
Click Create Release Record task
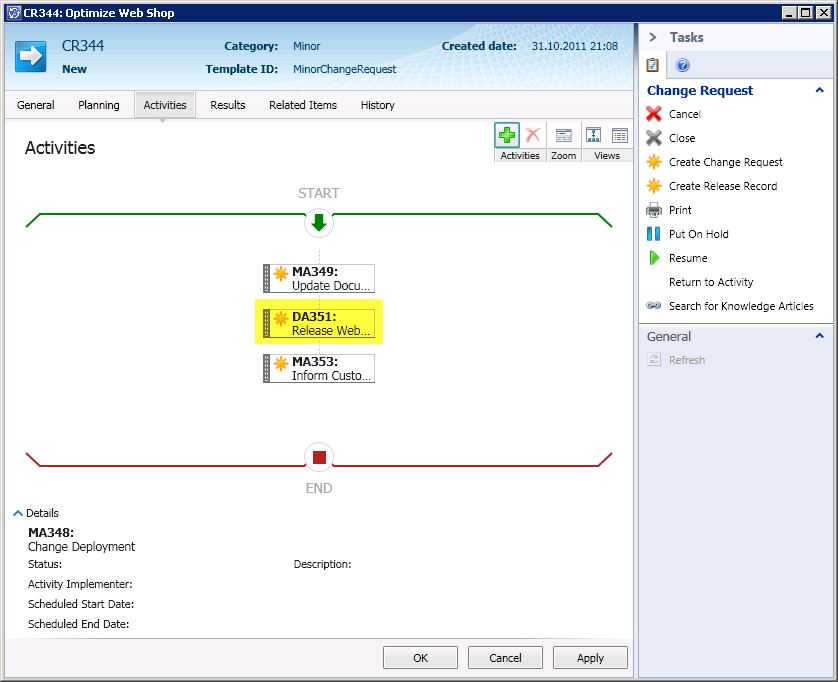(722, 186)
